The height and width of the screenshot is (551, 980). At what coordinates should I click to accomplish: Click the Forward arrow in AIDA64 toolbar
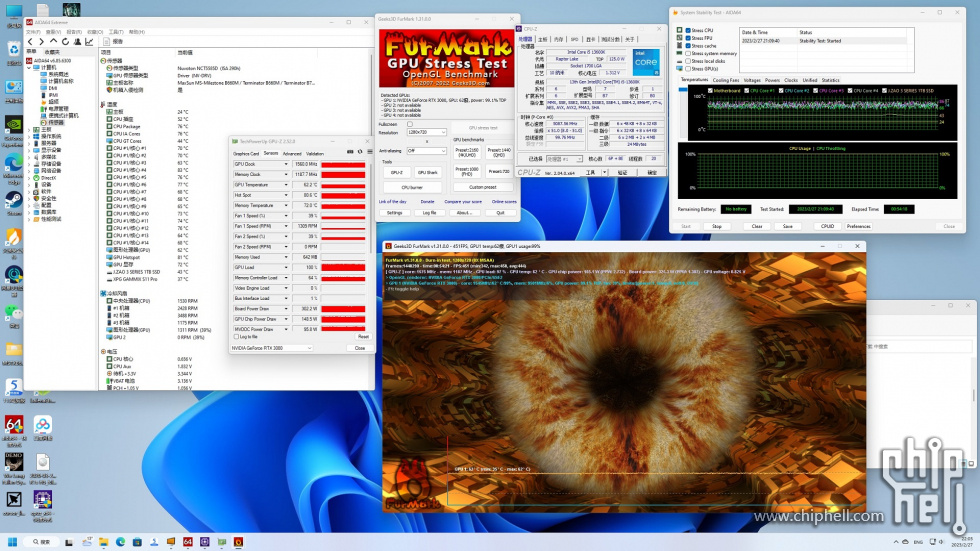click(x=41, y=42)
